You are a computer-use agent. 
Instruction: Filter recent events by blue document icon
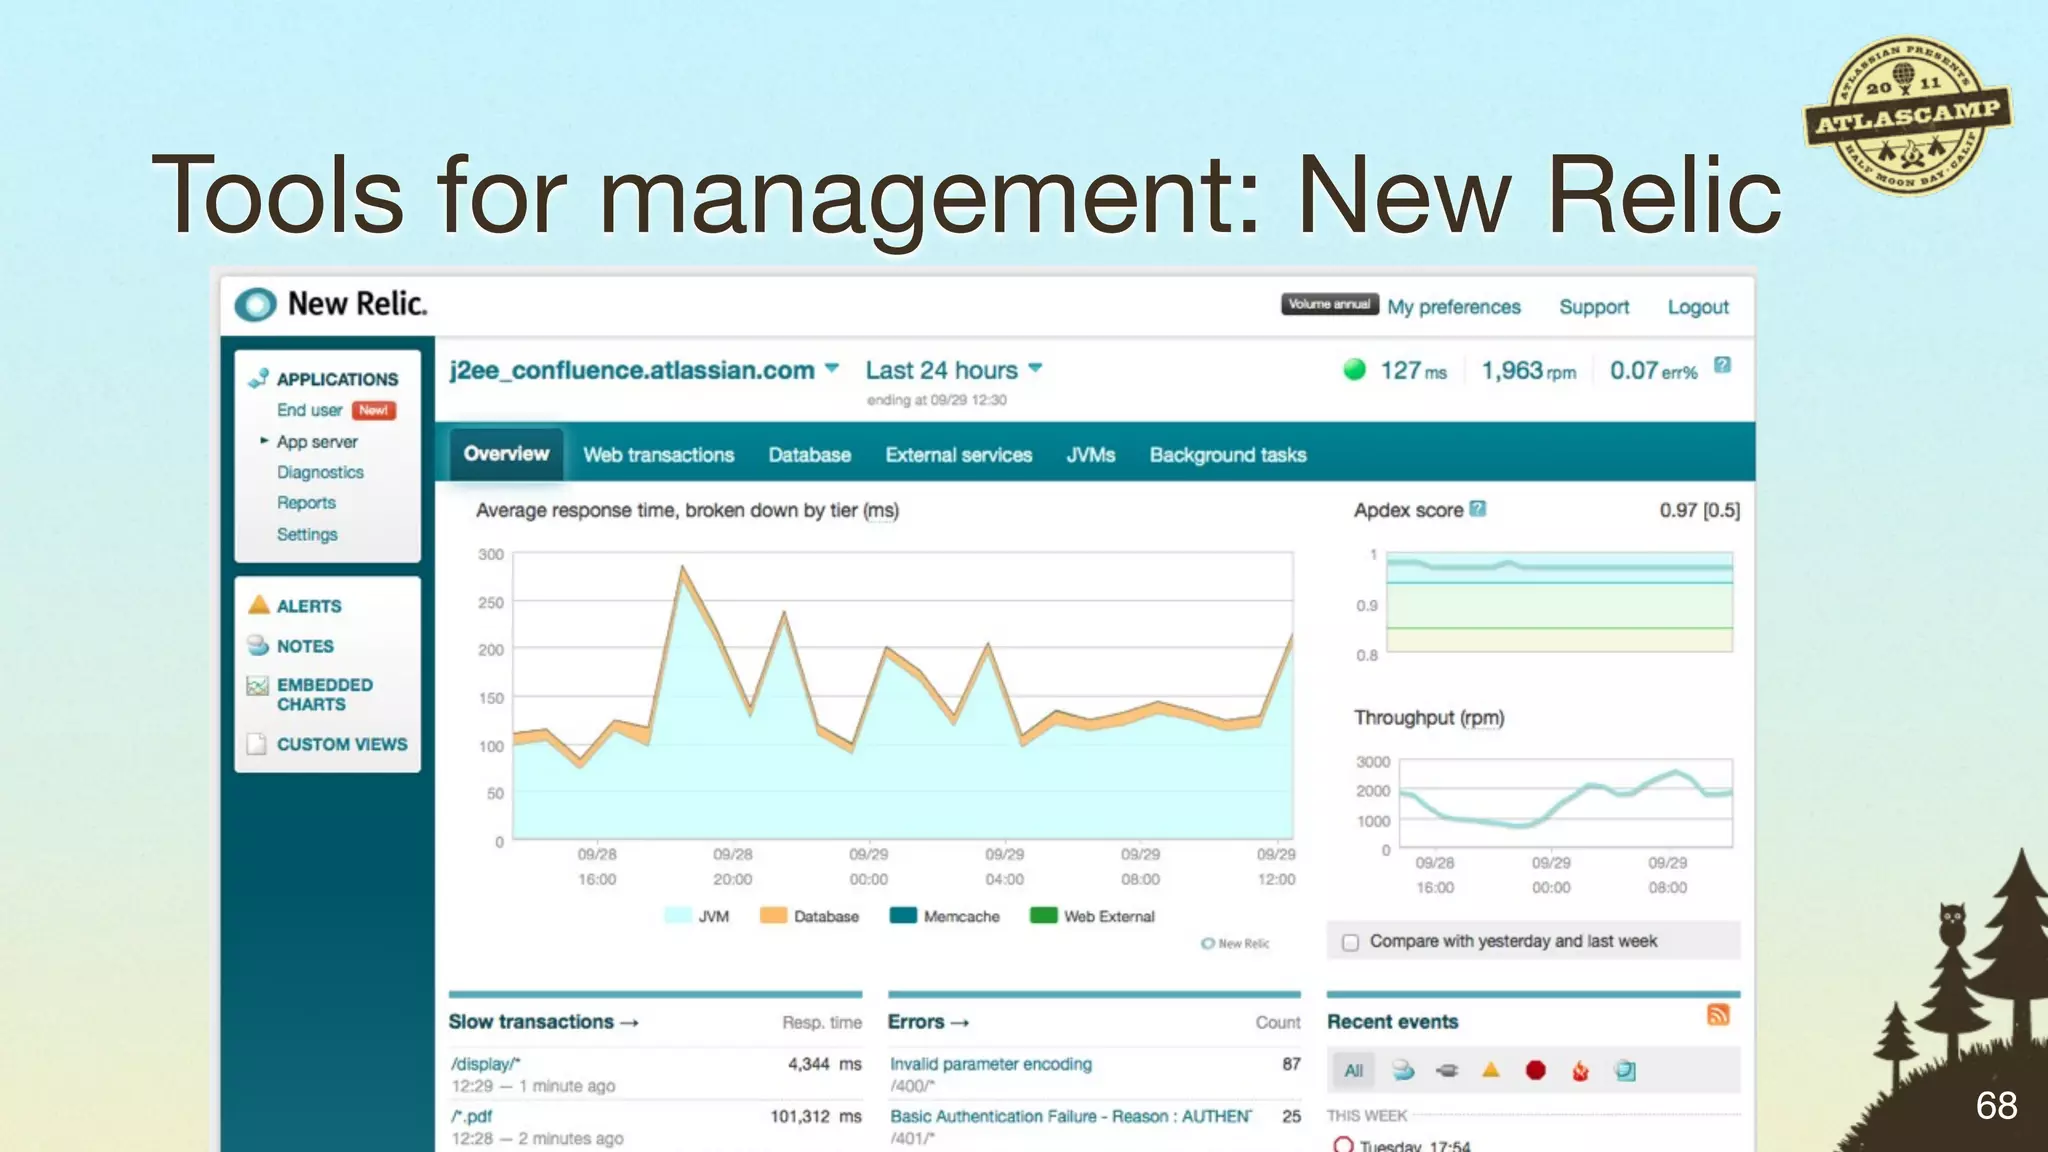tap(1625, 1070)
